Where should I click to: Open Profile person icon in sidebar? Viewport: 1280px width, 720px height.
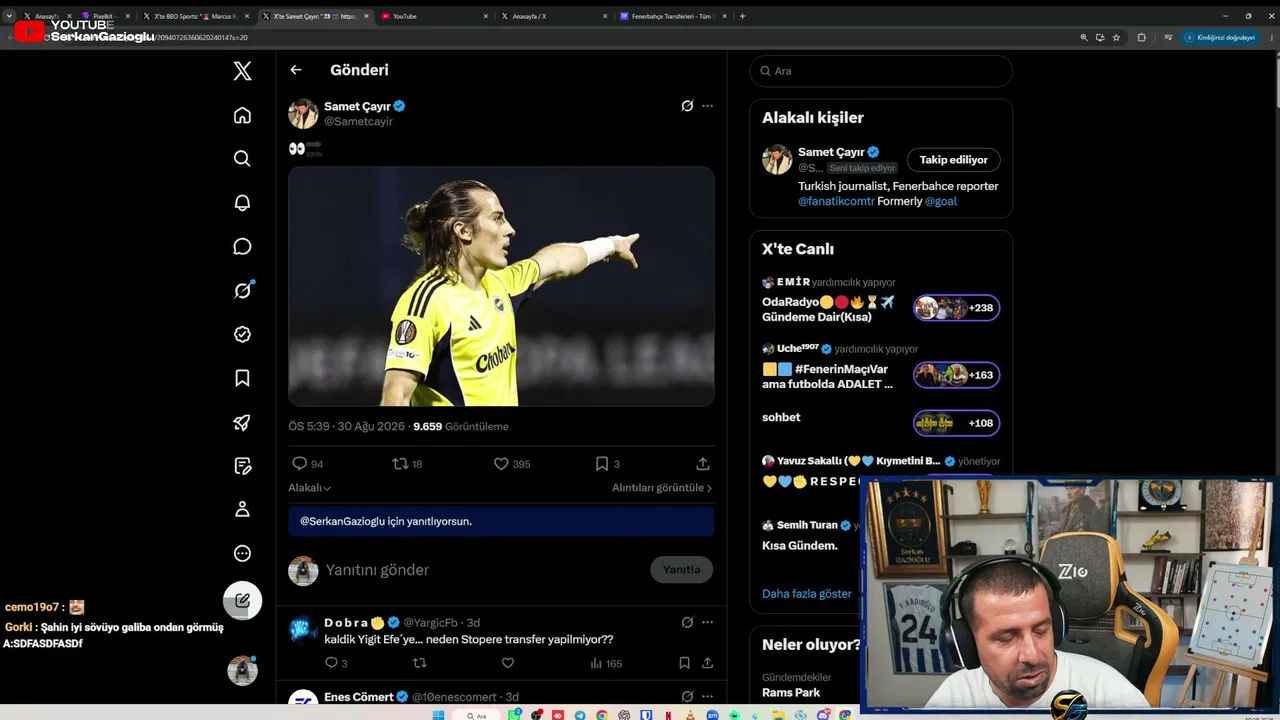[242, 510]
